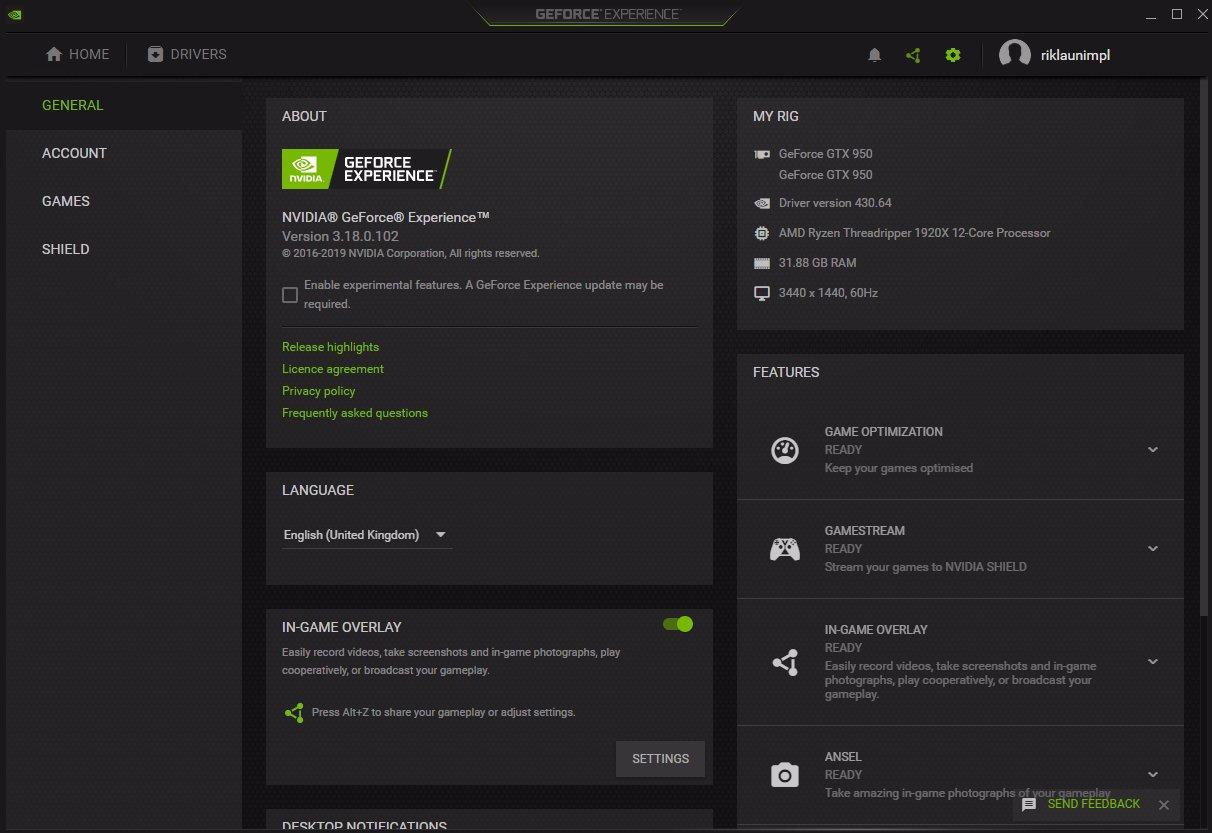
Task: Click the notifications bell icon
Action: (874, 56)
